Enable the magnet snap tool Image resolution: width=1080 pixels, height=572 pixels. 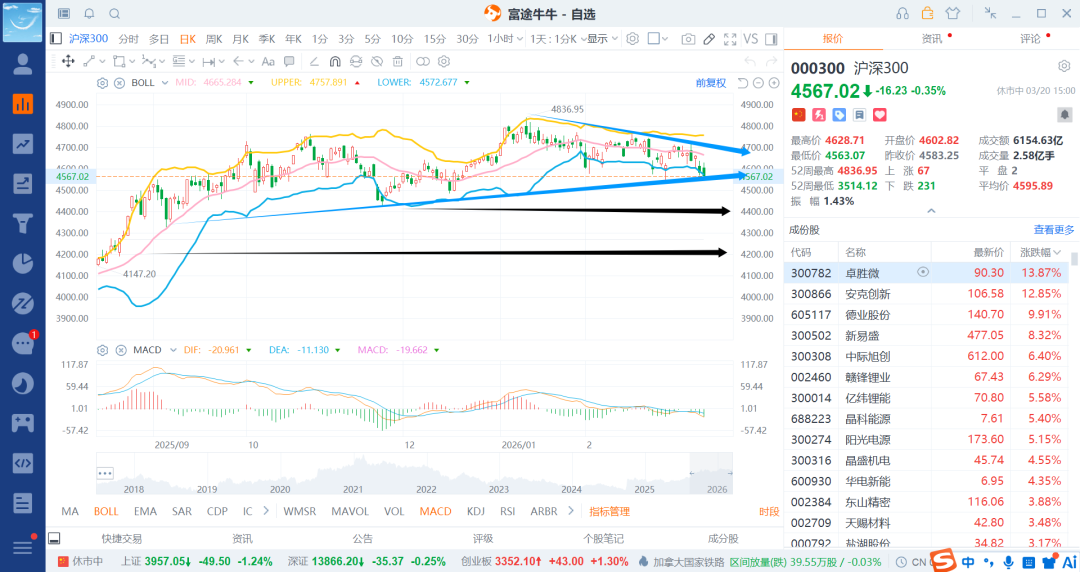[x=335, y=61]
